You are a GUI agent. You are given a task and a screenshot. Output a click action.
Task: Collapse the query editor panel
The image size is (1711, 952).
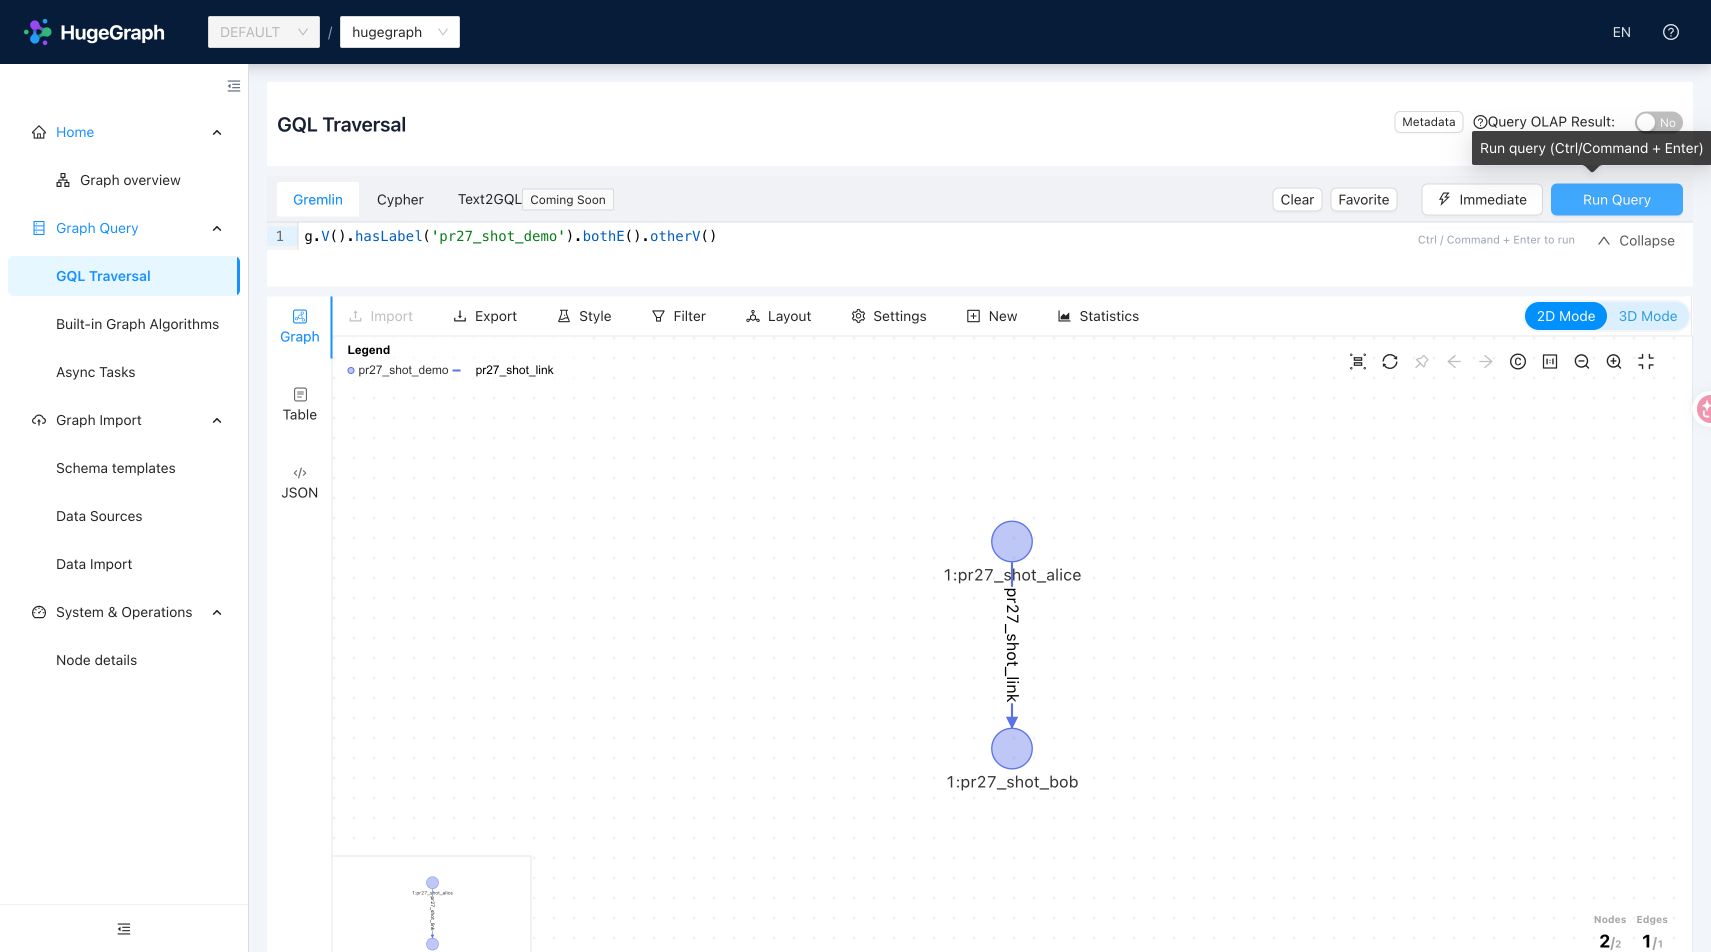tap(1636, 241)
